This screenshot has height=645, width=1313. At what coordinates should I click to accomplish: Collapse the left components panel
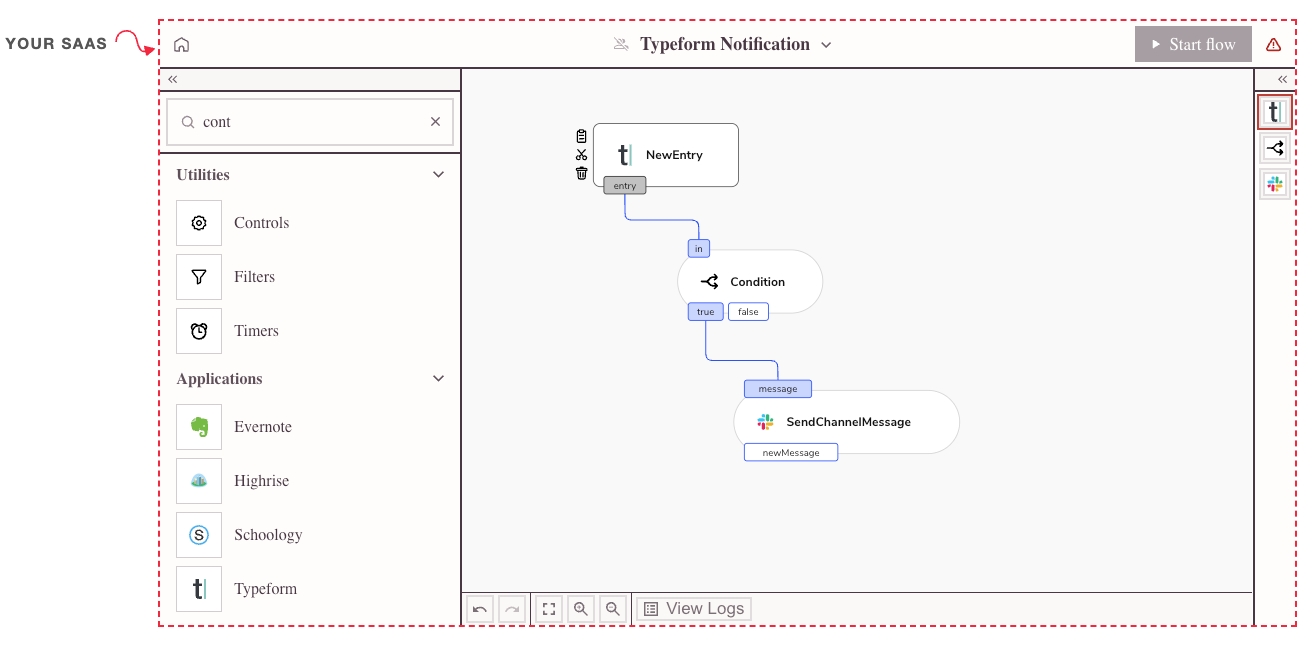point(173,79)
